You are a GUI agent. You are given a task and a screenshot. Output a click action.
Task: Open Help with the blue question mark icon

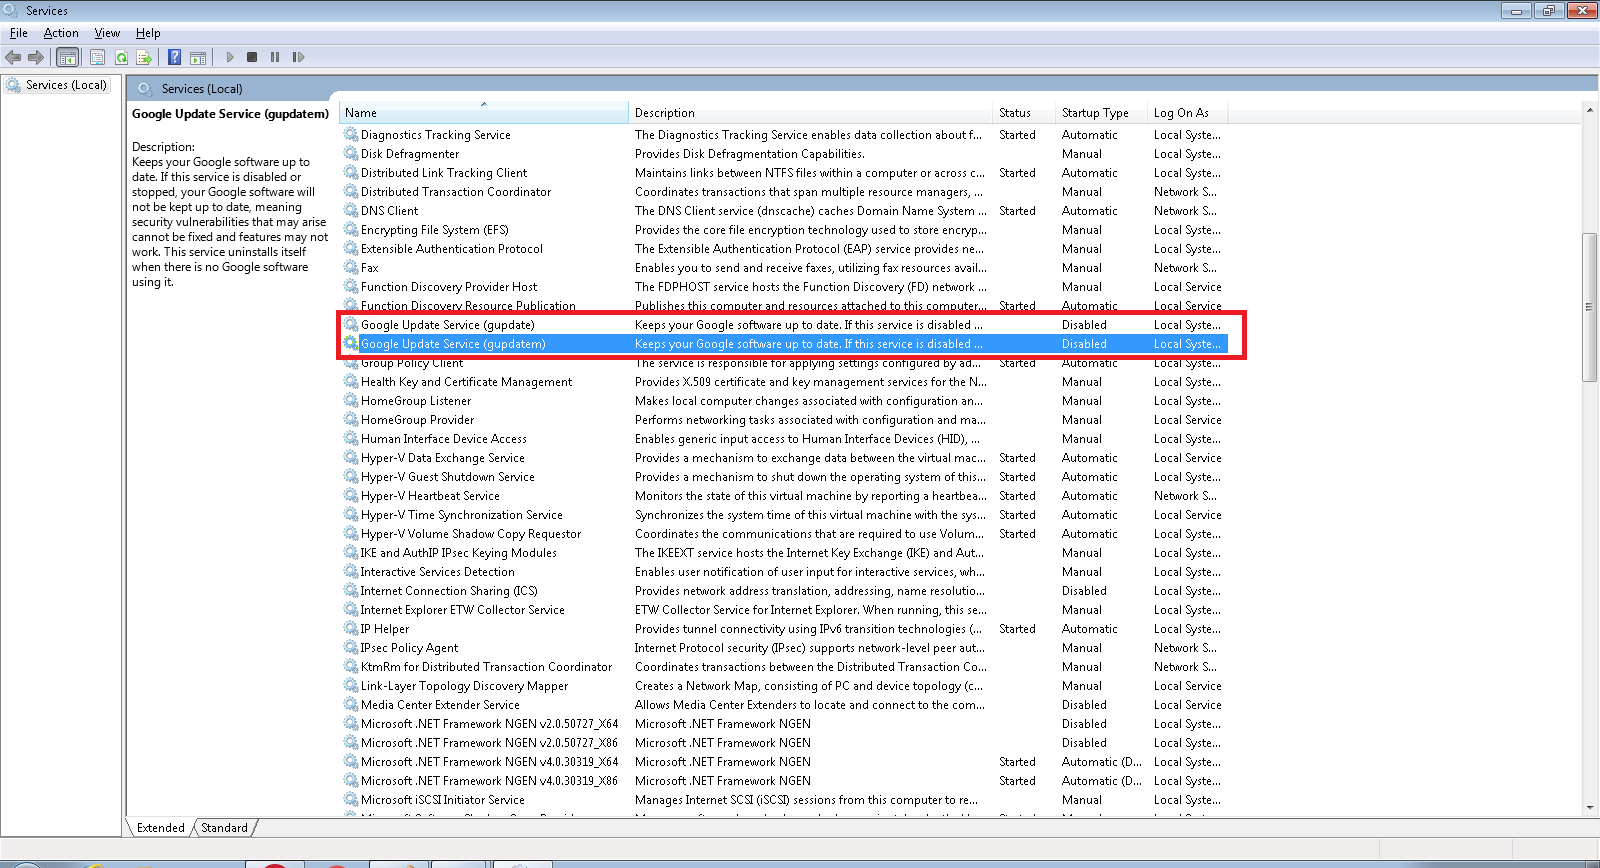pyautogui.click(x=174, y=57)
